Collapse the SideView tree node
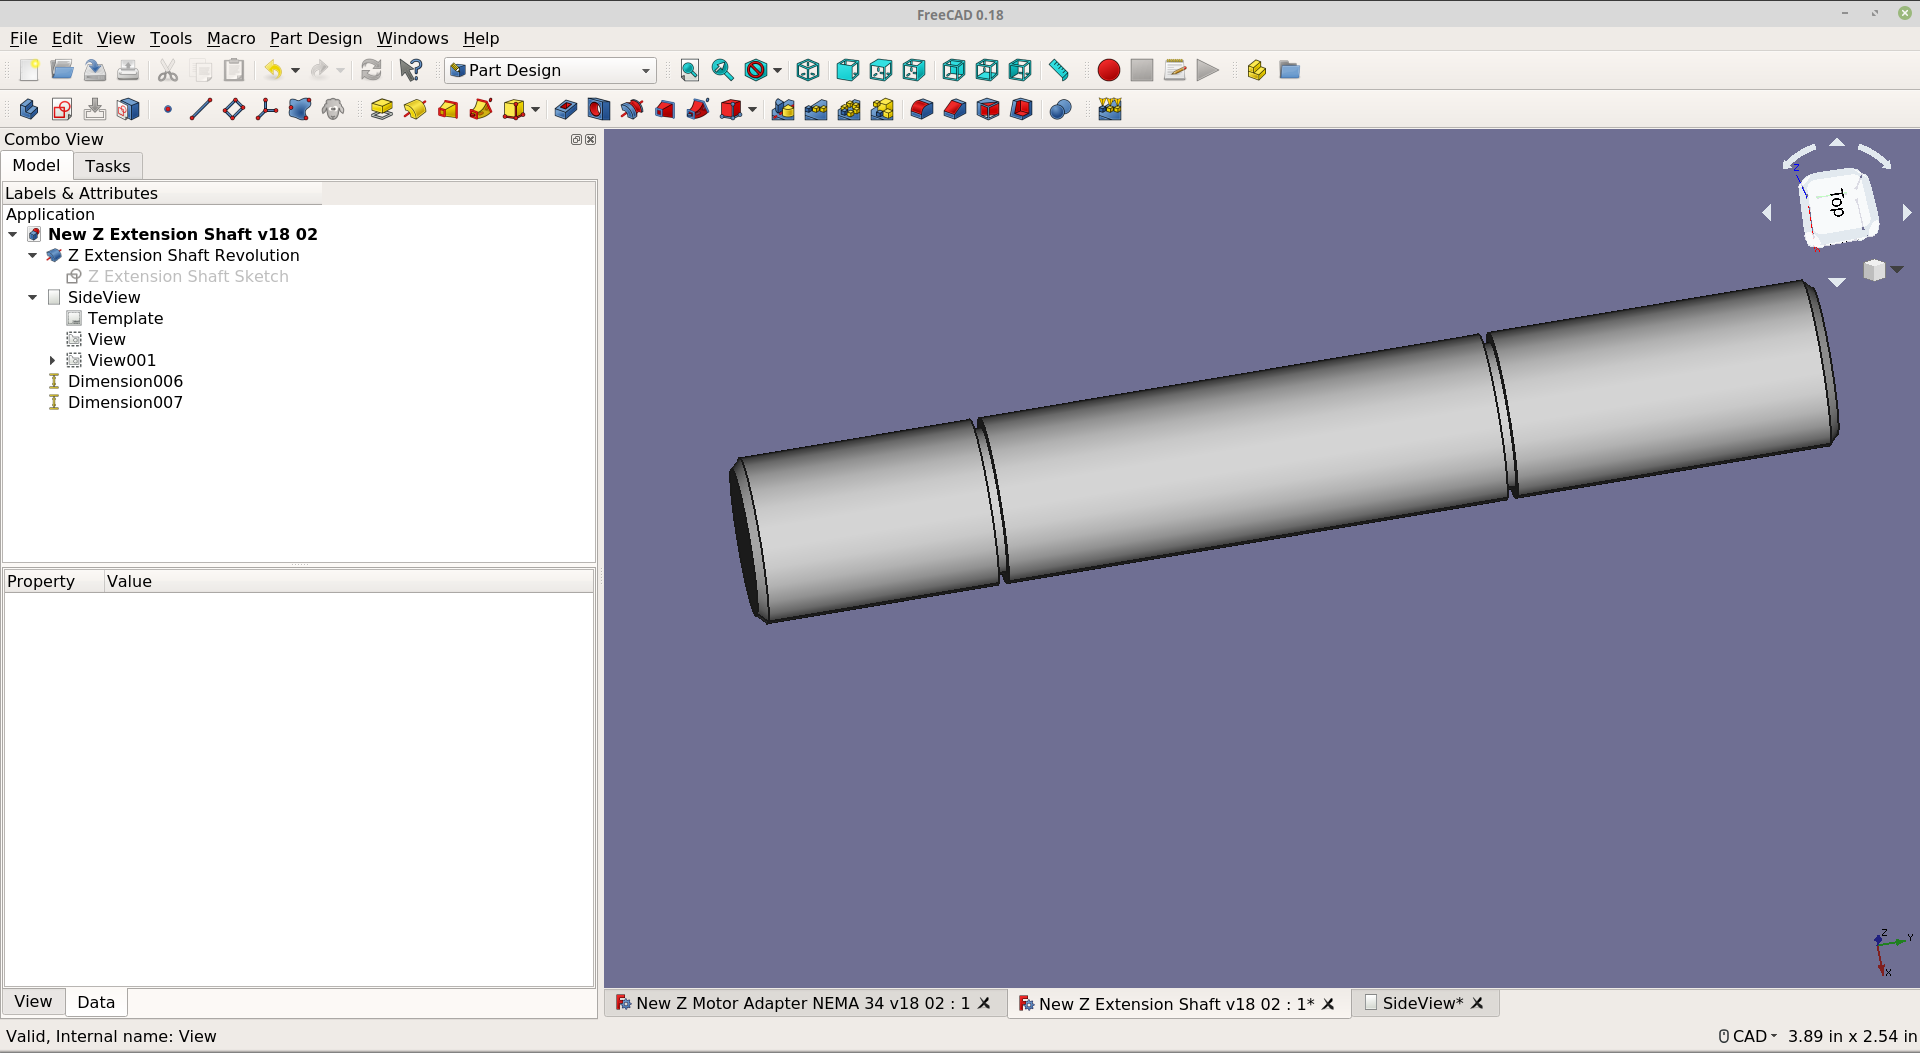Viewport: 1920px width, 1053px height. point(33,297)
